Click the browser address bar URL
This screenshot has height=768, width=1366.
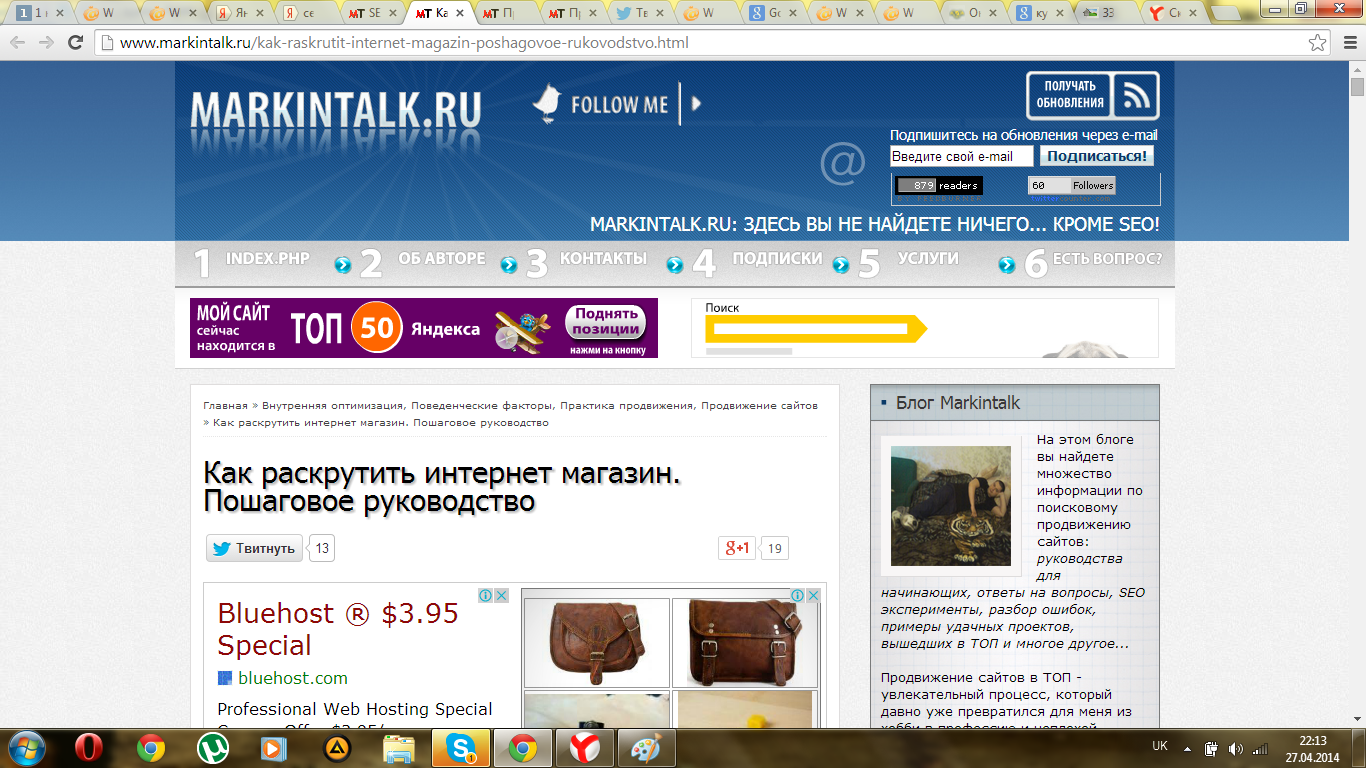pos(404,43)
